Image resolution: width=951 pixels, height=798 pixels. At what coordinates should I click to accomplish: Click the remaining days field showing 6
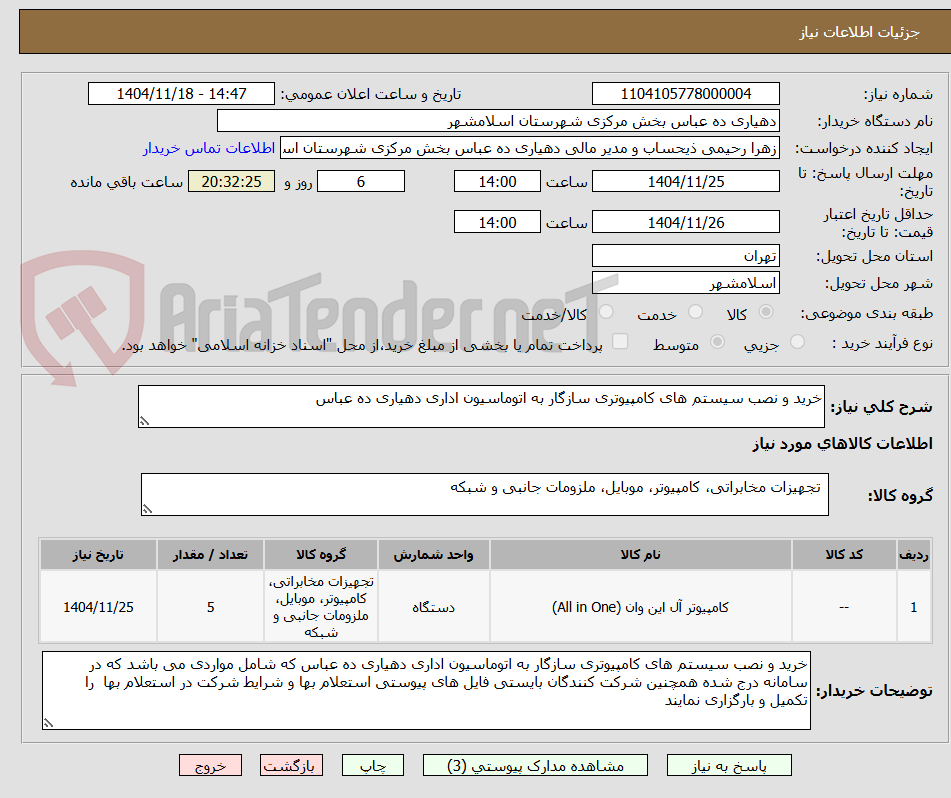coord(361,181)
